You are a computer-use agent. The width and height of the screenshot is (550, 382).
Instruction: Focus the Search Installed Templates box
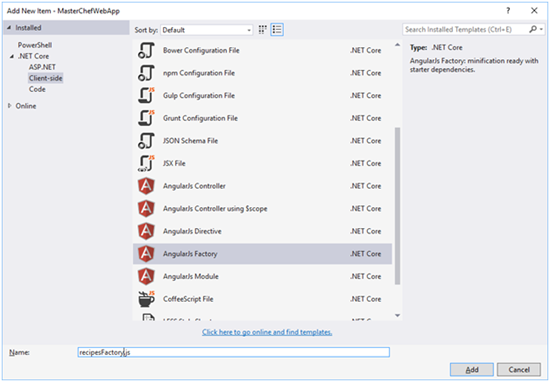pyautogui.click(x=465, y=29)
